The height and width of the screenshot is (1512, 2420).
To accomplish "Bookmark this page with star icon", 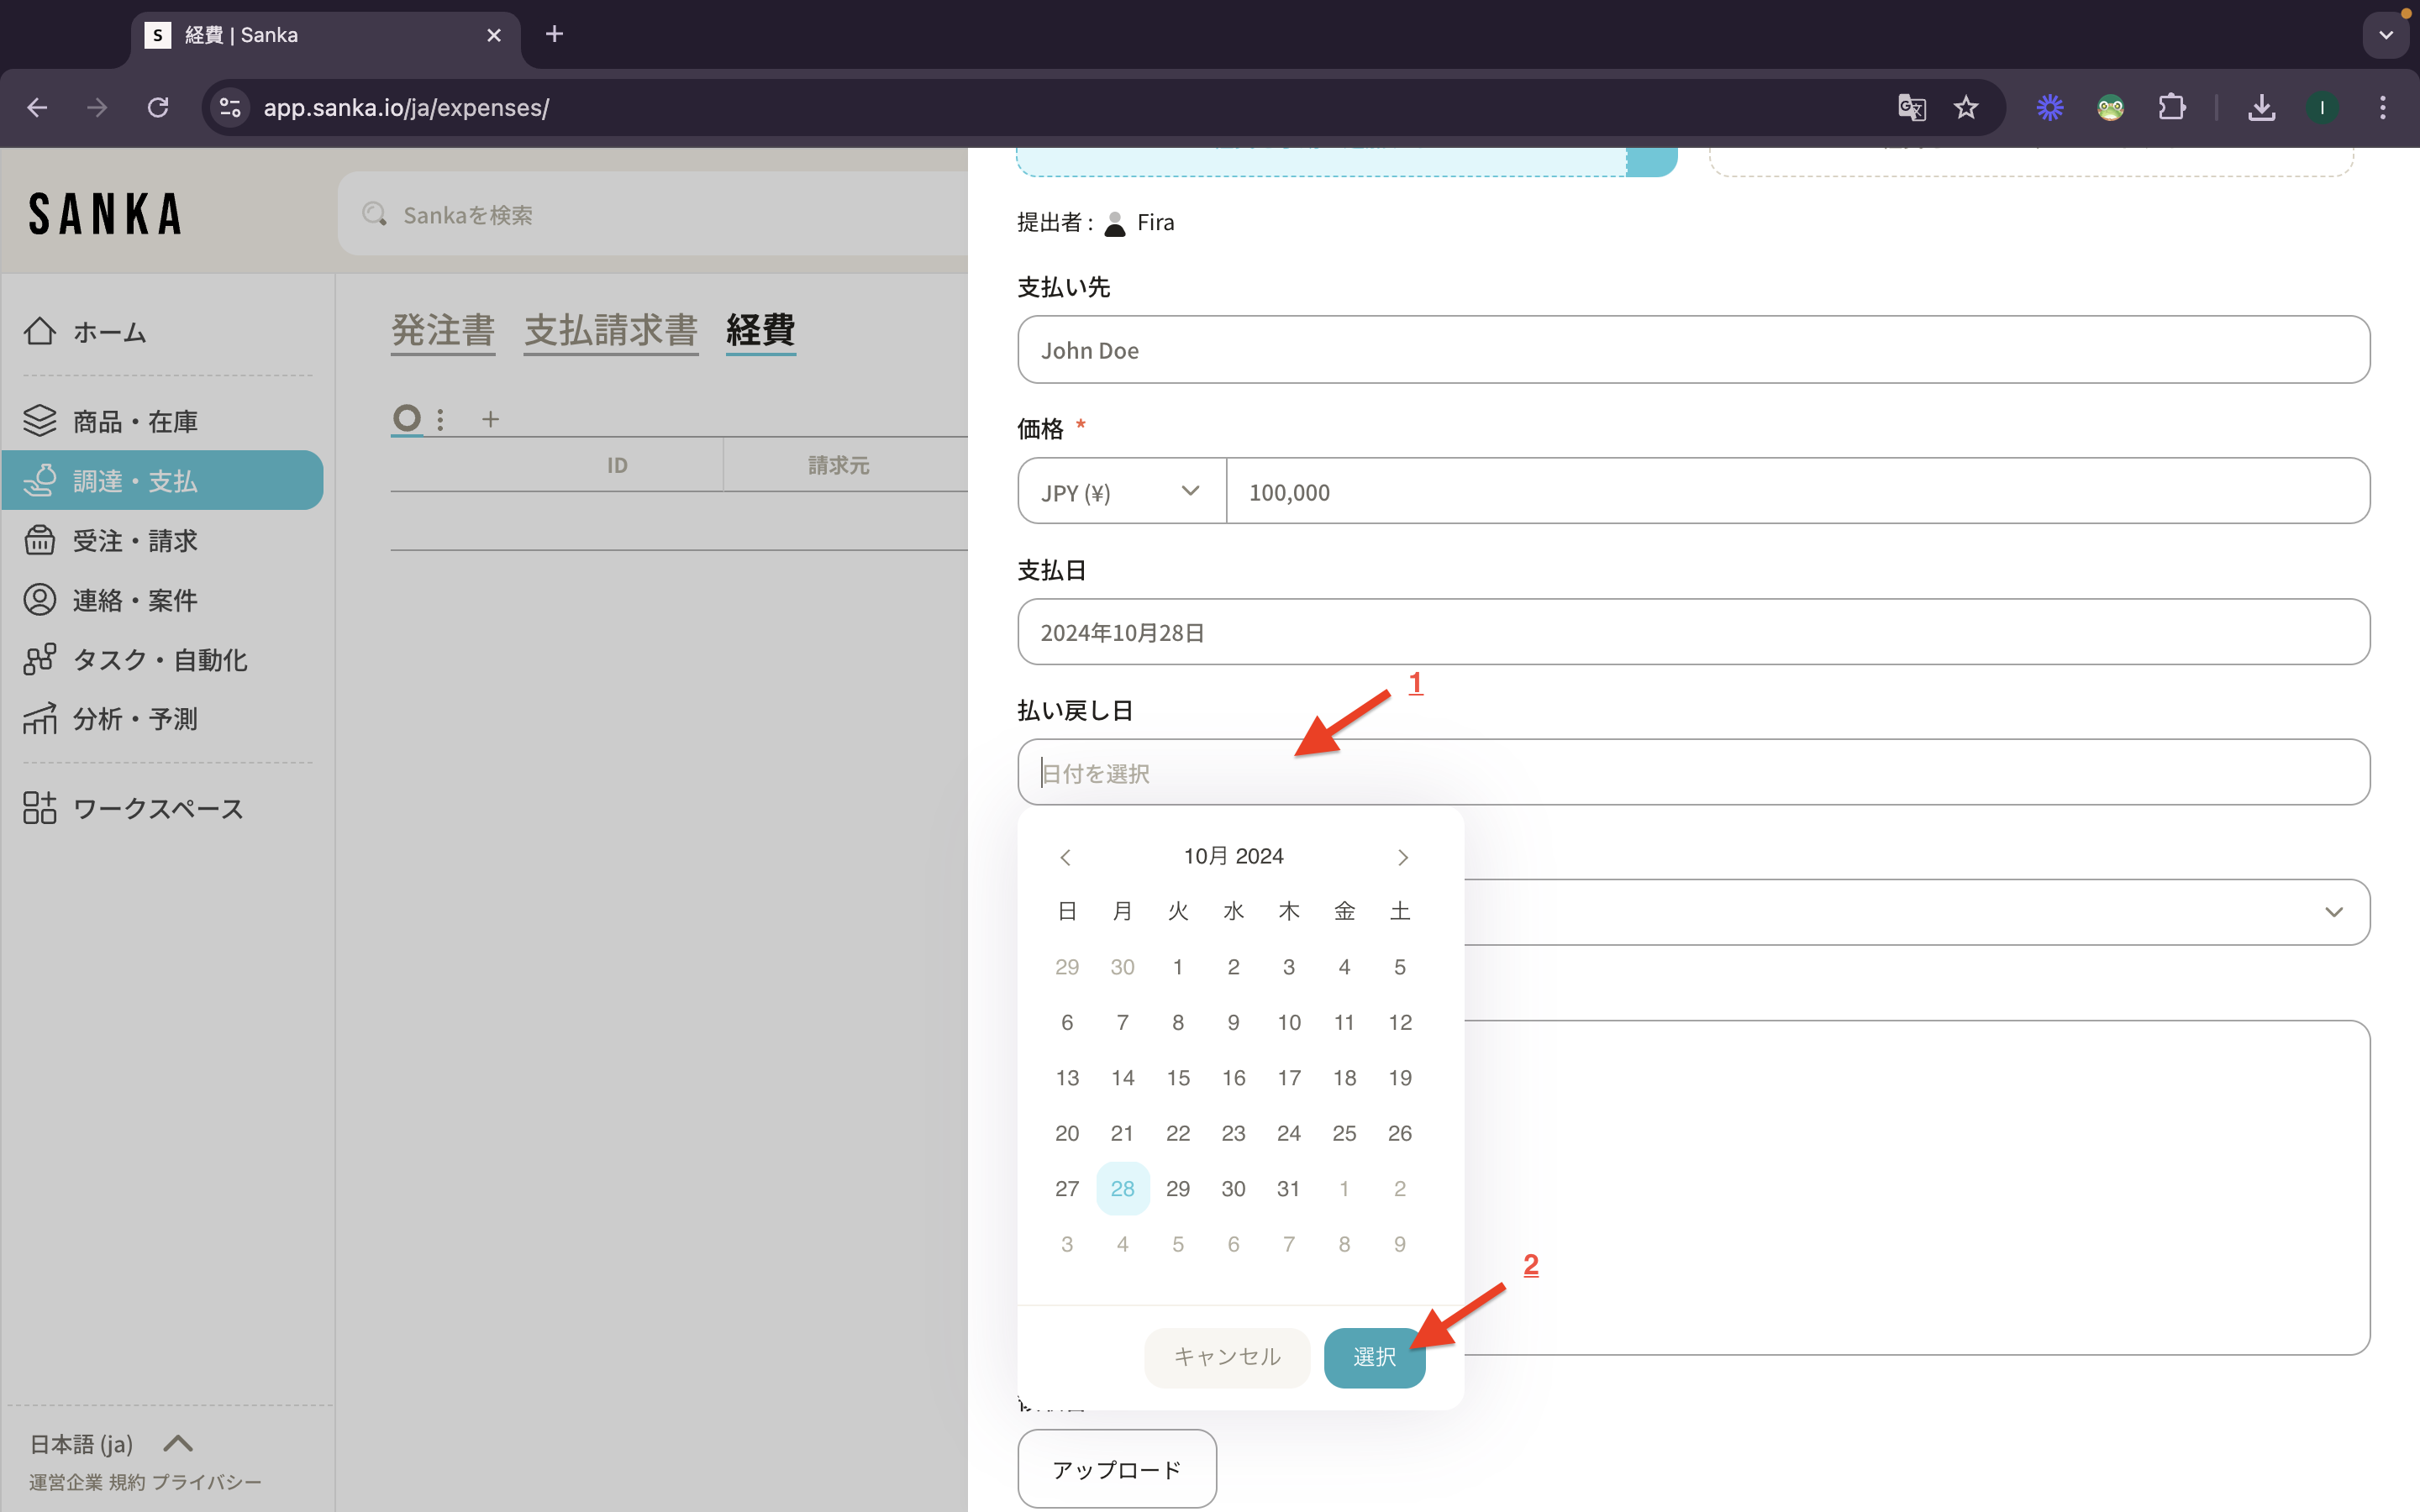I will [x=1966, y=107].
